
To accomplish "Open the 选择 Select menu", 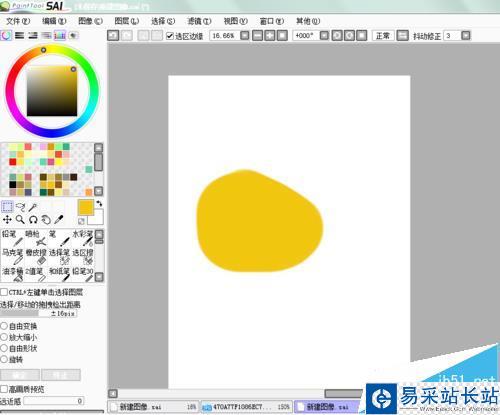I will click(163, 21).
